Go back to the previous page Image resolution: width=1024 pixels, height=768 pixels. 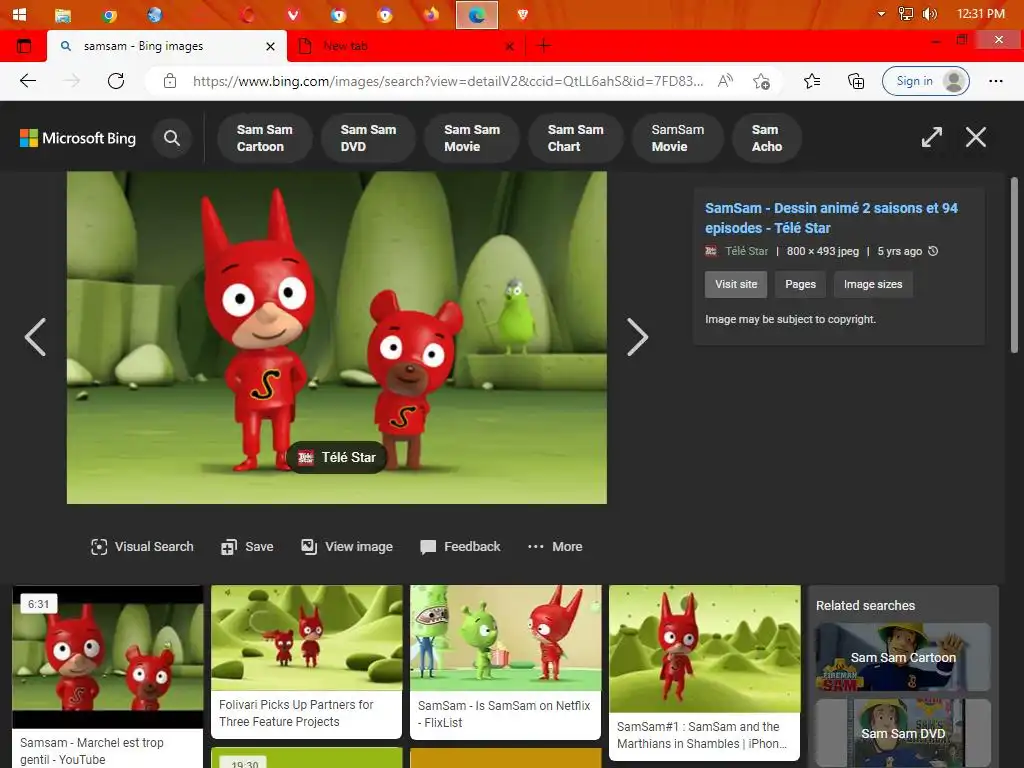28,81
